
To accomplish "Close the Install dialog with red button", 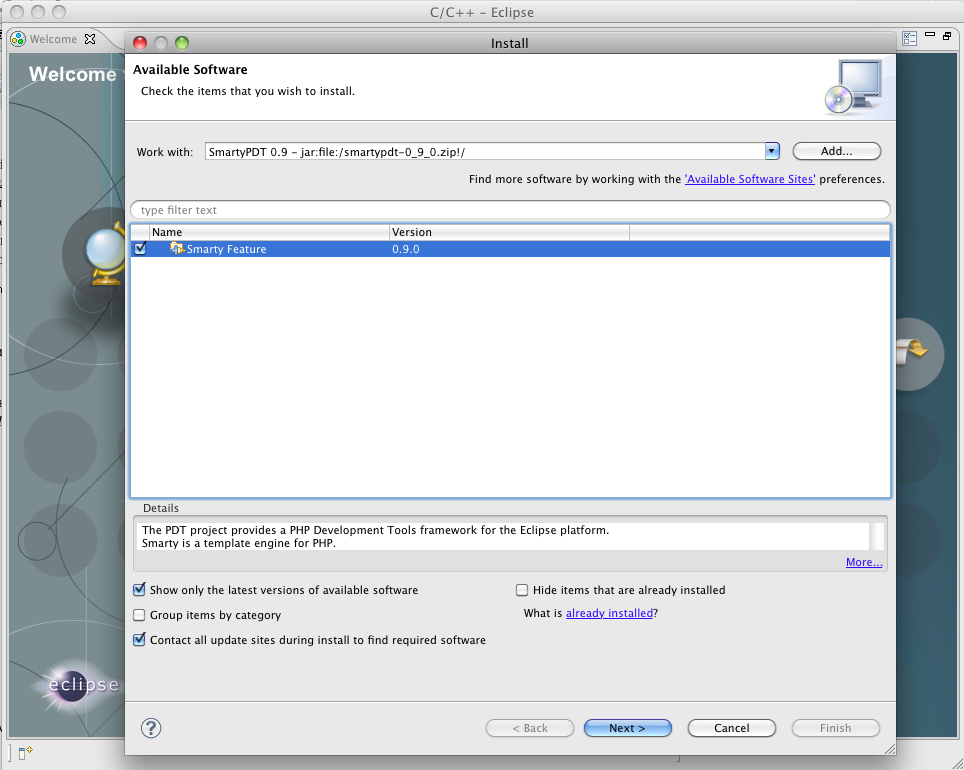I will [x=140, y=43].
